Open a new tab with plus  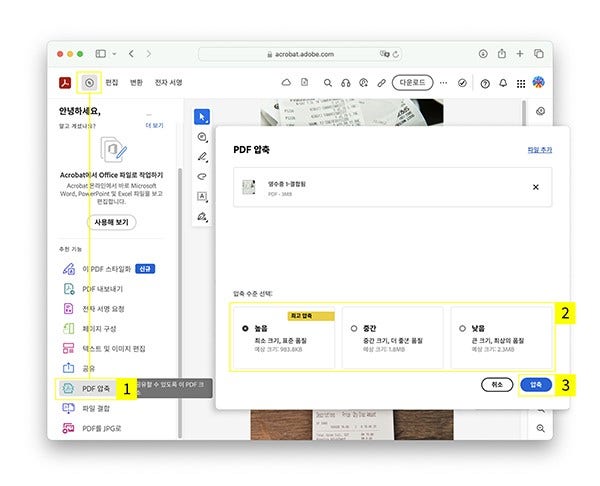pyautogui.click(x=520, y=54)
